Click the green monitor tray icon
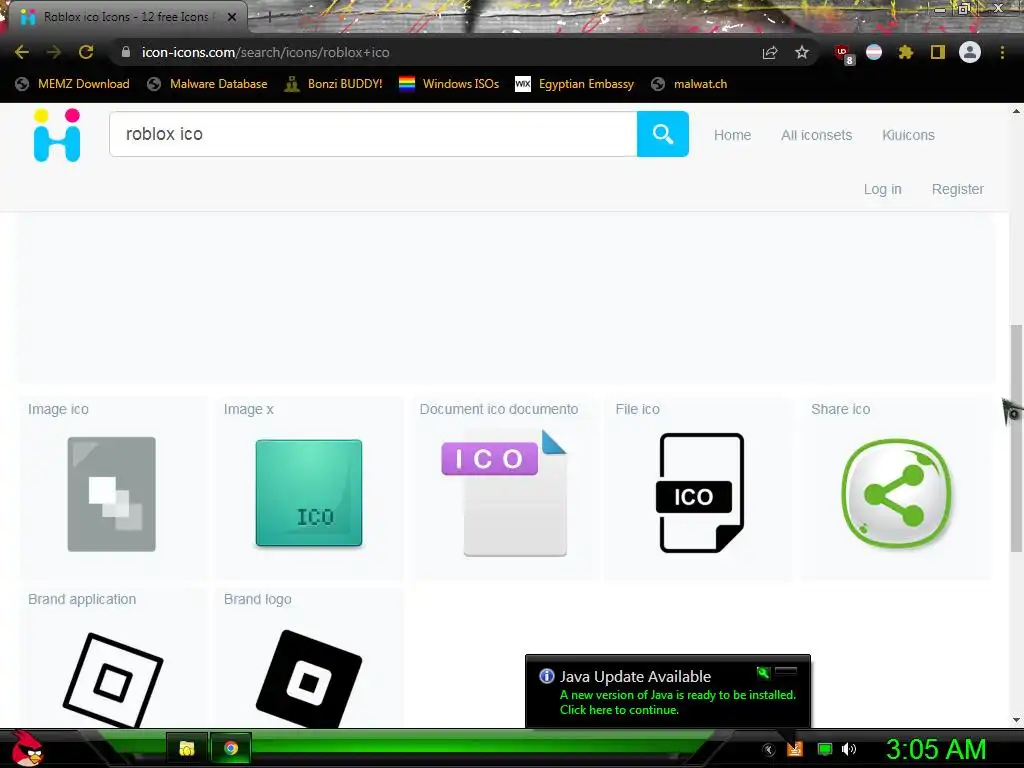The width and height of the screenshot is (1024, 768). 825,749
